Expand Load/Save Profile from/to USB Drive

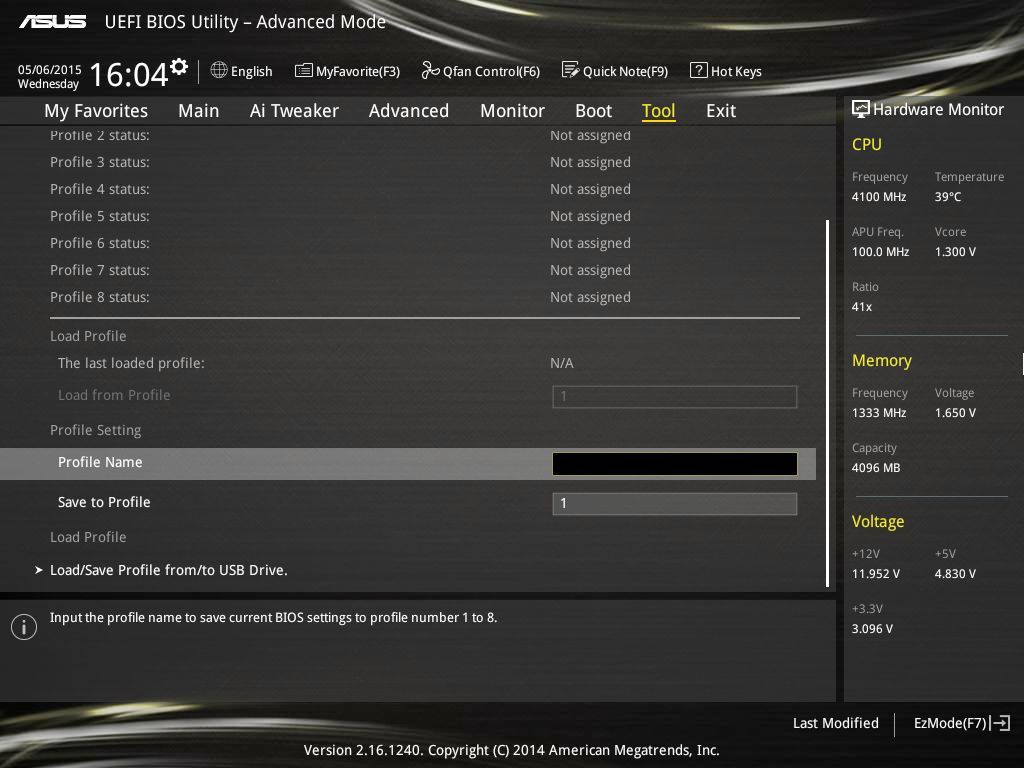(x=168, y=570)
